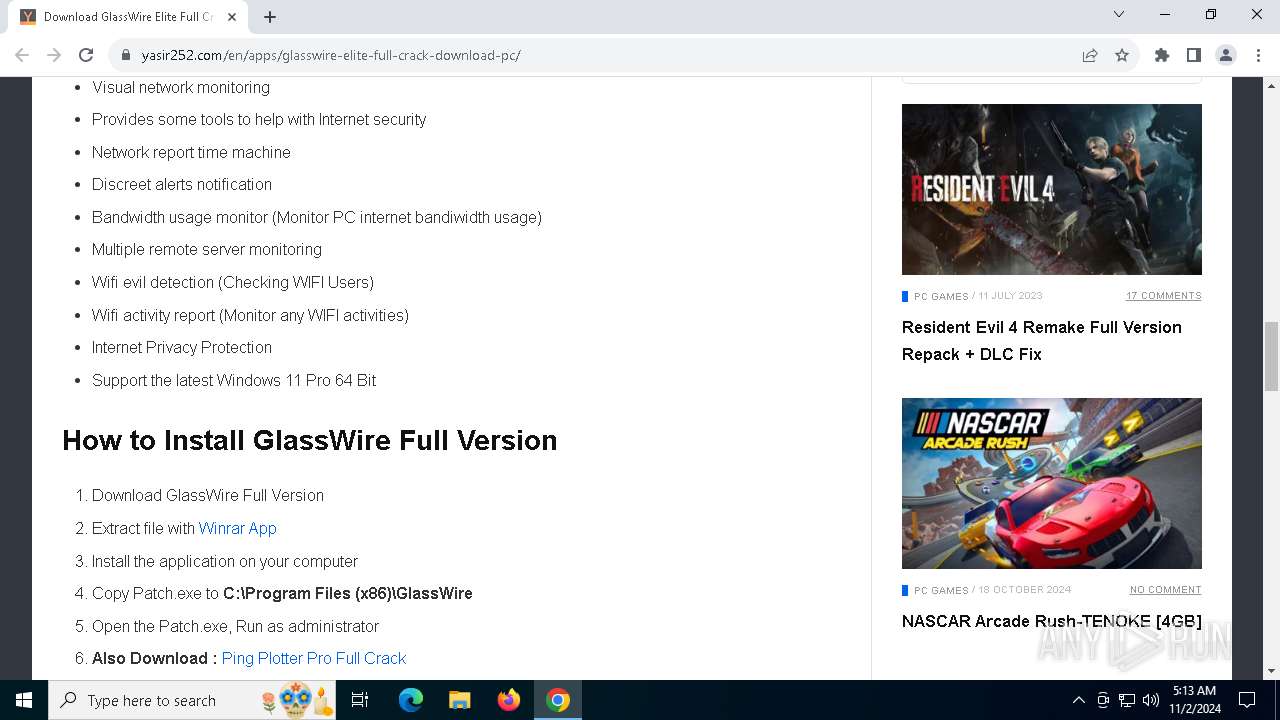This screenshot has height=720, width=1280.
Task: Select Chrome icon on the taskbar
Action: coord(558,700)
